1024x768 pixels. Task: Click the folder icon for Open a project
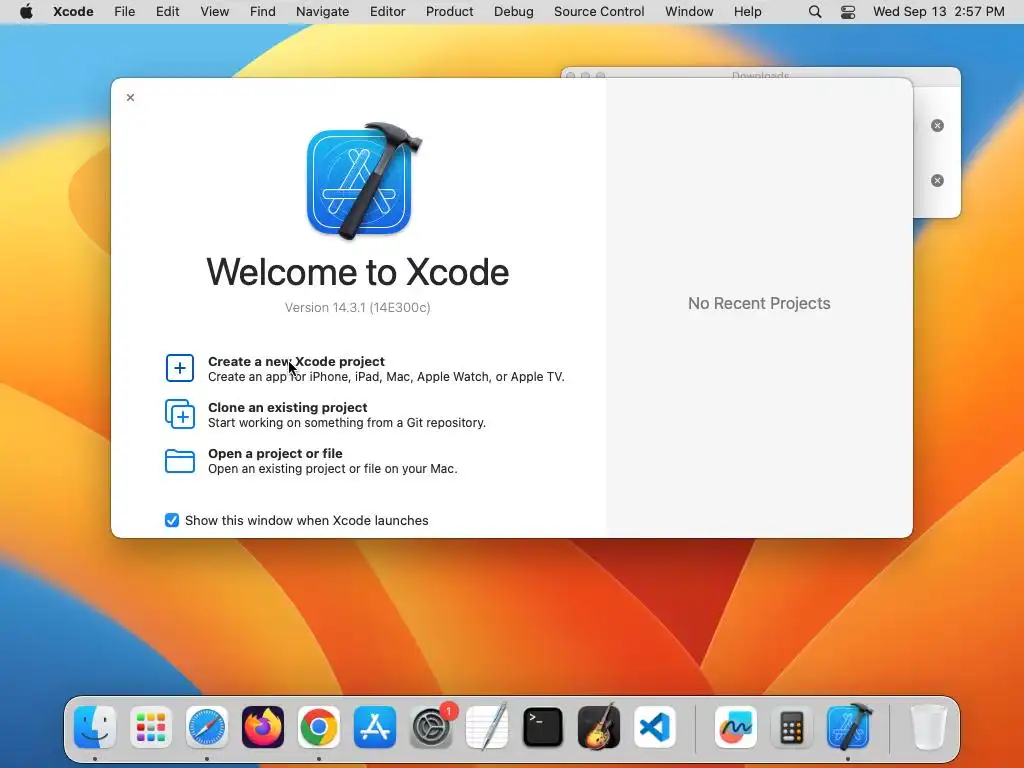(x=180, y=460)
